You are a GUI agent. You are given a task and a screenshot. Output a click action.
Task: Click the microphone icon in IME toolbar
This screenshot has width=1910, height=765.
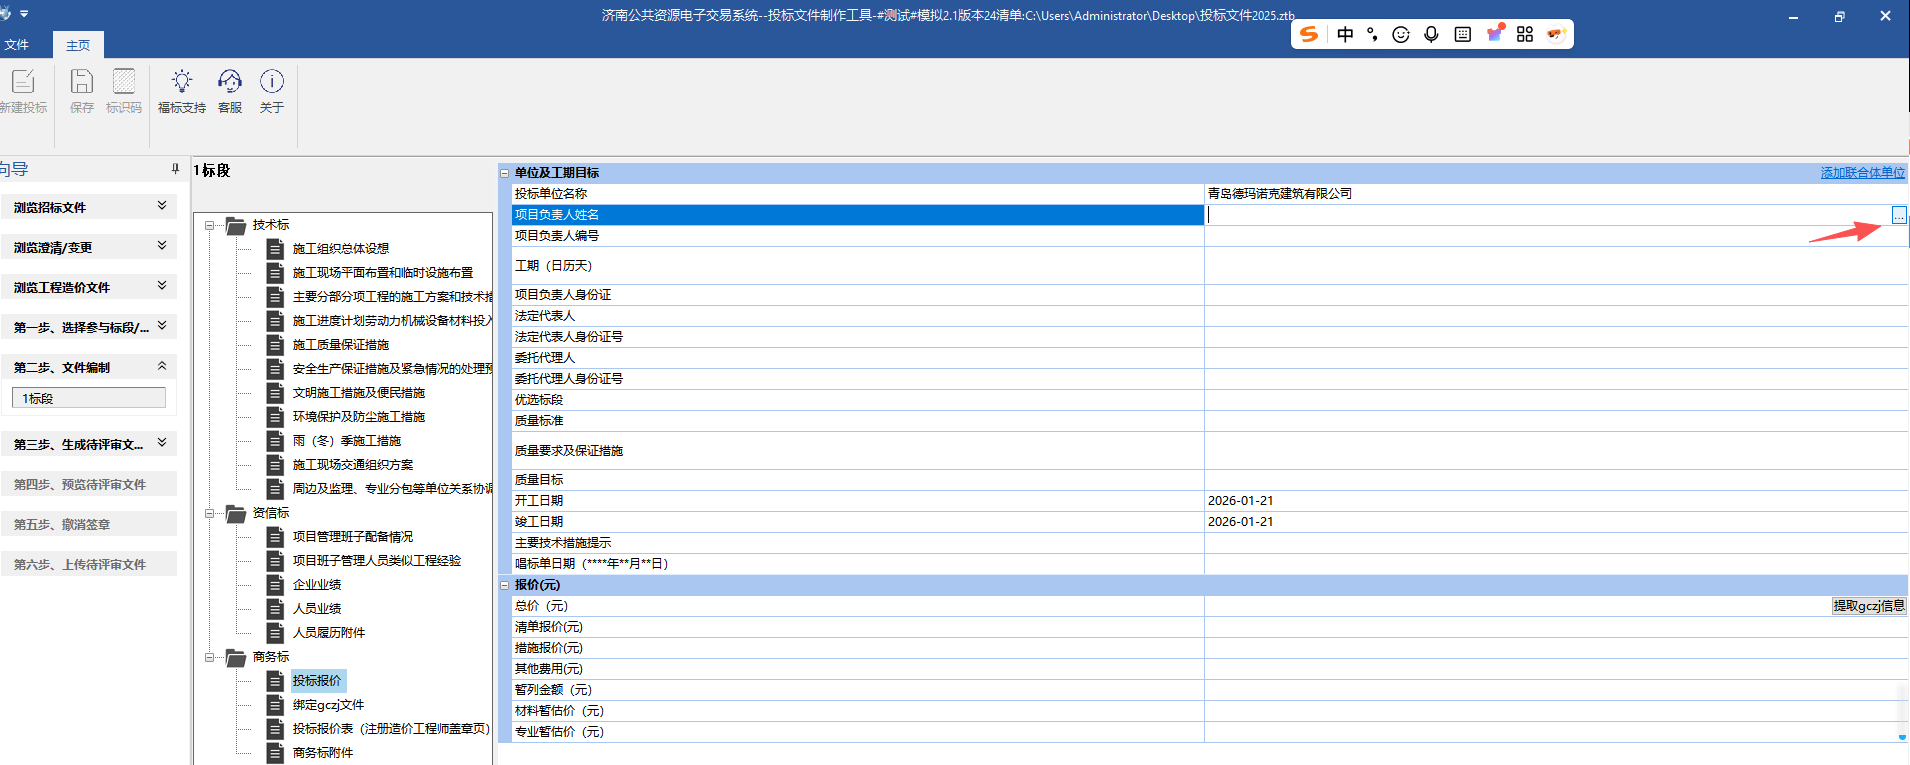(x=1431, y=34)
